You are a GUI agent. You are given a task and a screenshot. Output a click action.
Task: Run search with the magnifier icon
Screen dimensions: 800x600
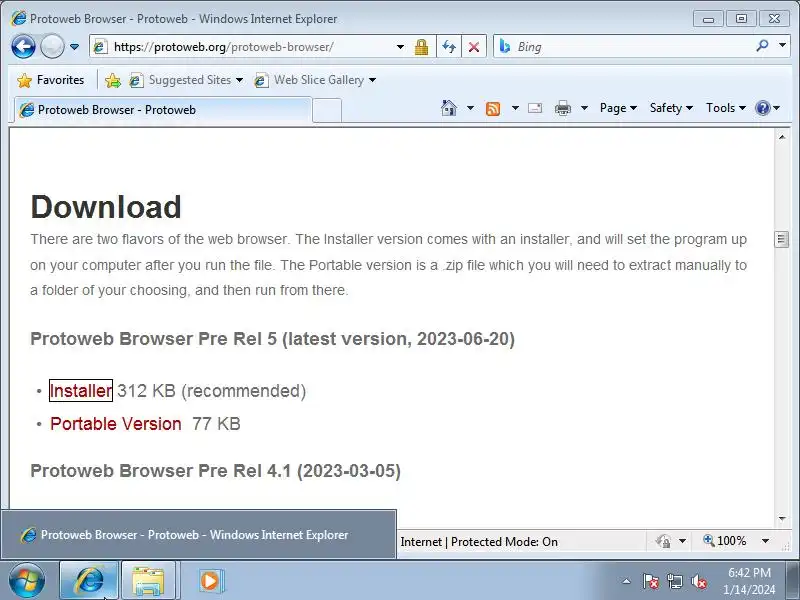[762, 46]
